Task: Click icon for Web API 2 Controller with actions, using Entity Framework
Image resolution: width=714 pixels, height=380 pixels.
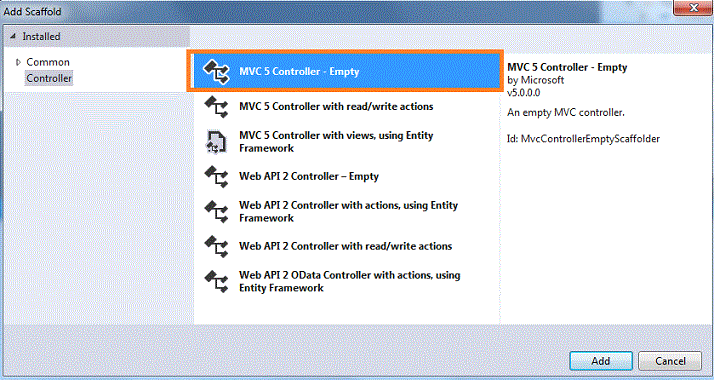Action: [x=216, y=212]
